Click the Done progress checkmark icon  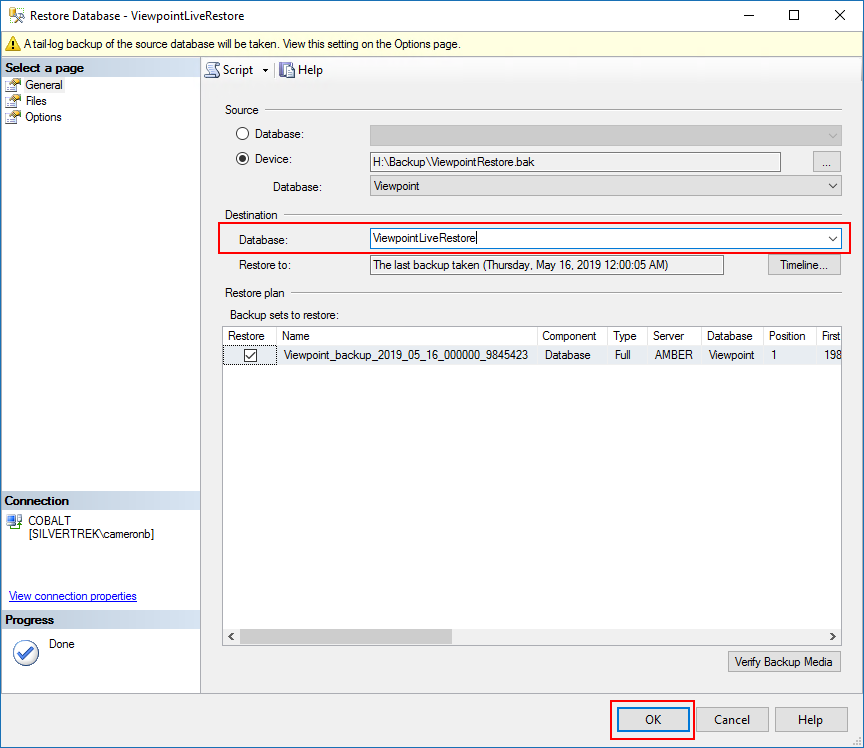click(x=26, y=653)
